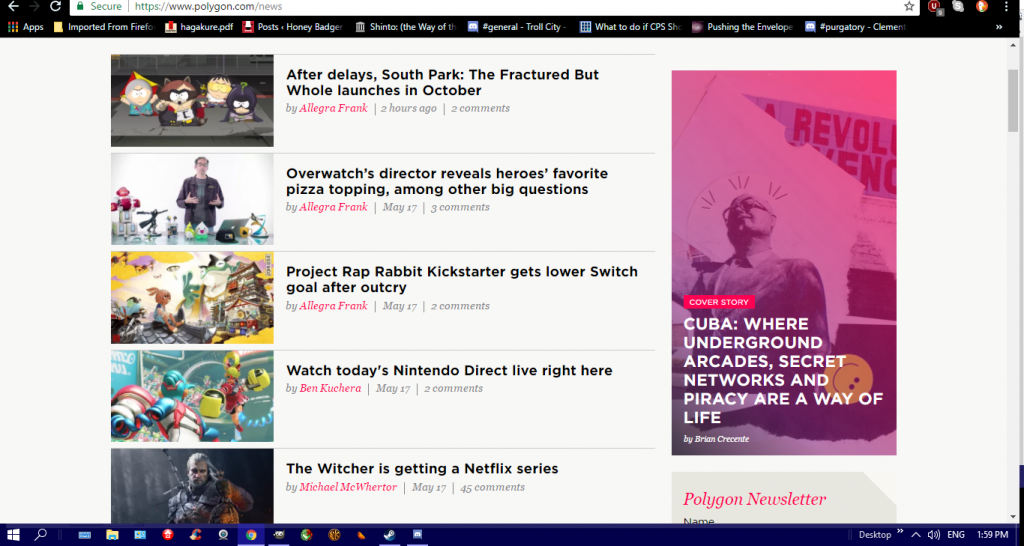Screen dimensions: 1024x546
Task: Expand the Desktop toolbar chevron
Action: (901, 532)
